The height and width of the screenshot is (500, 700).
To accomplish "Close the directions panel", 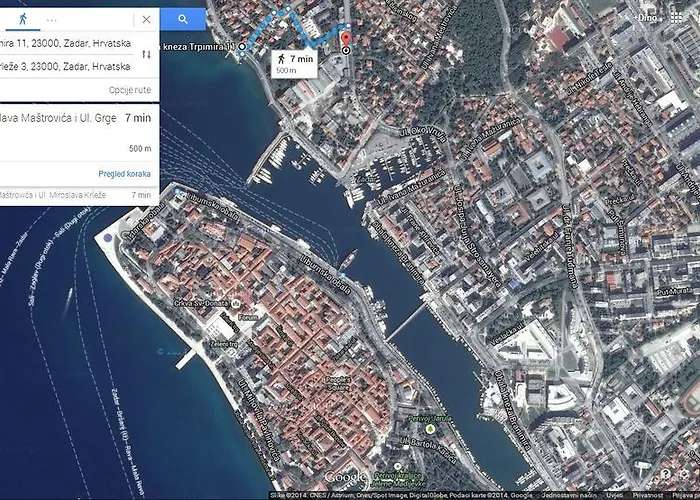I will point(146,19).
